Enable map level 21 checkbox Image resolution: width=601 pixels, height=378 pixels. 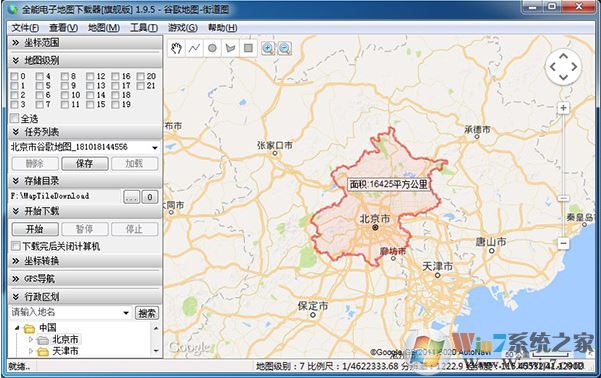[x=141, y=85]
